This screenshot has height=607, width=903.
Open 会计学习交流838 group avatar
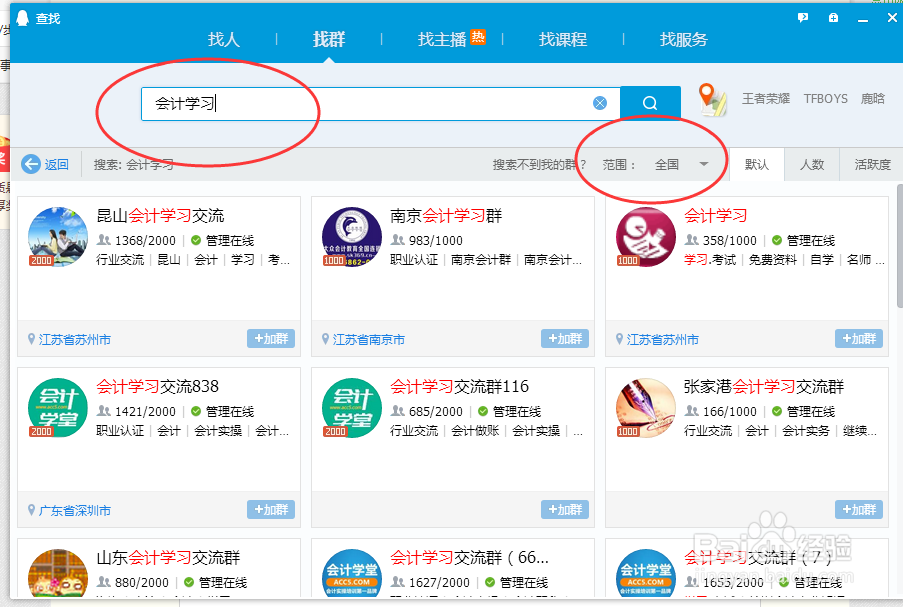click(x=58, y=408)
